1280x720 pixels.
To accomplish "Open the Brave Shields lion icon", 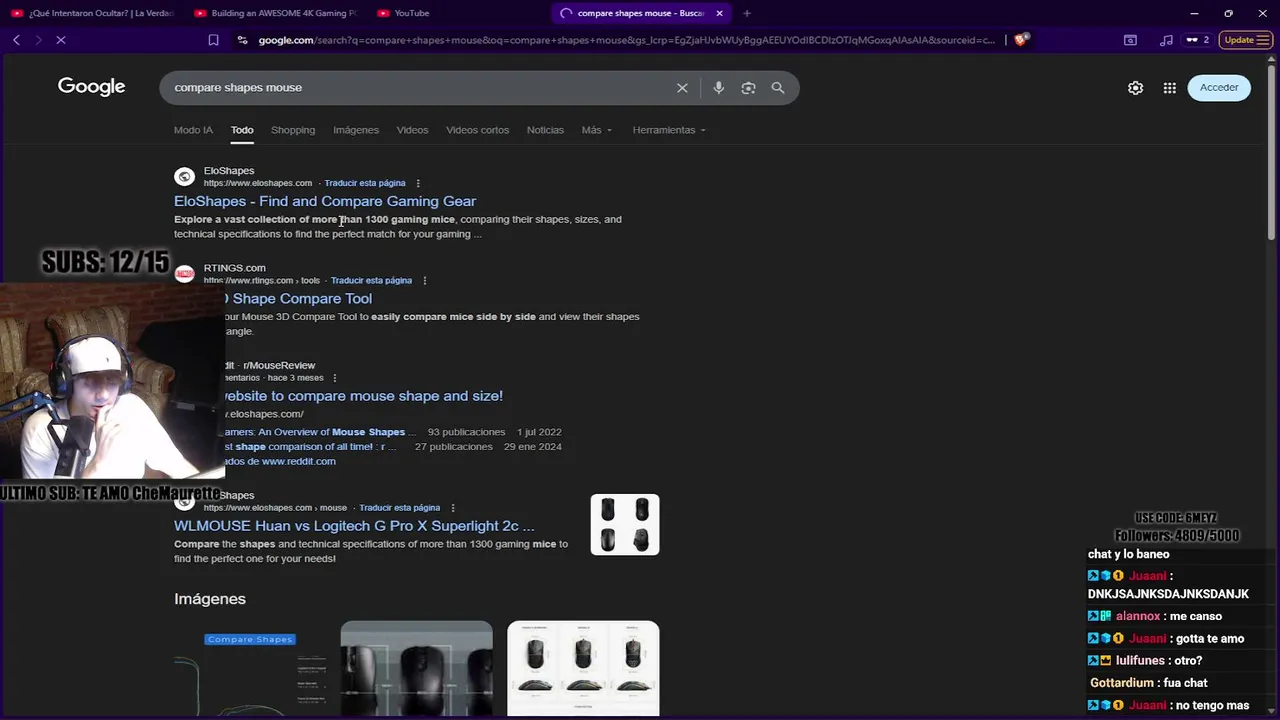I will pyautogui.click(x=1020, y=40).
